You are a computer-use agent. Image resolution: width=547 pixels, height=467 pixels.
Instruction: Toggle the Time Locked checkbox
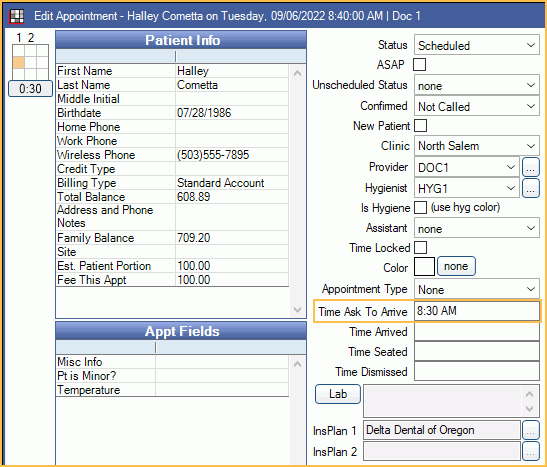pyautogui.click(x=420, y=248)
